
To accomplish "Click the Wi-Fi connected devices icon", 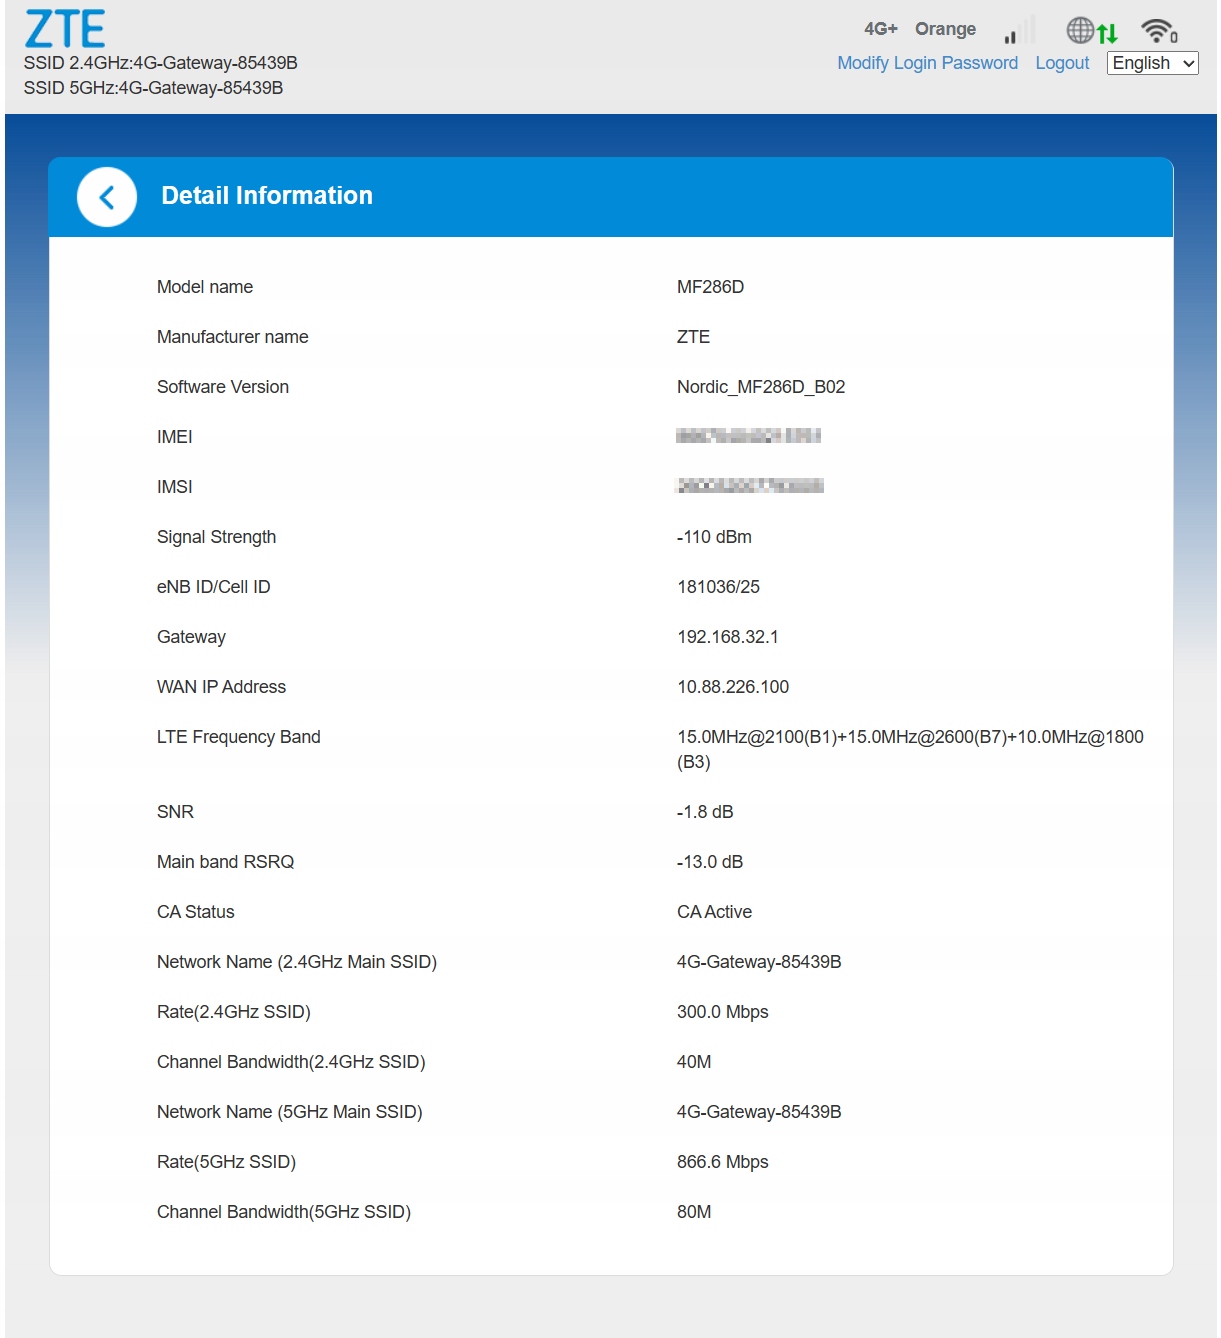I will point(1159,31).
